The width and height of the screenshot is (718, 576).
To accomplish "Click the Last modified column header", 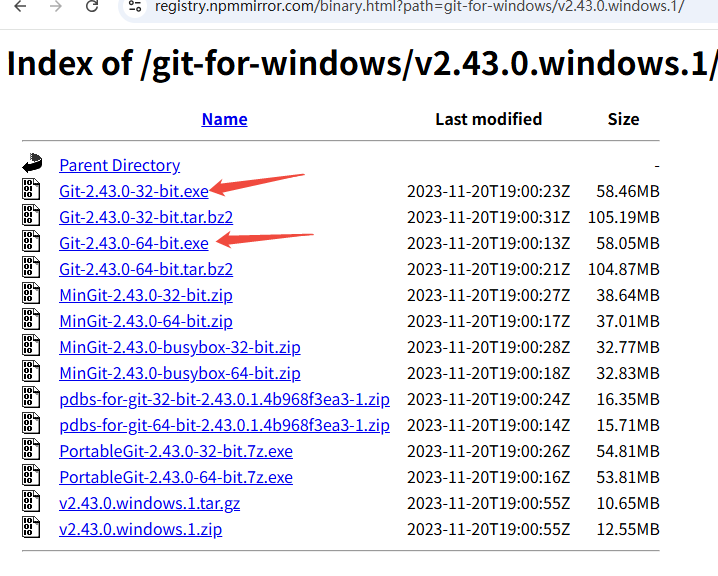I will 489,119.
